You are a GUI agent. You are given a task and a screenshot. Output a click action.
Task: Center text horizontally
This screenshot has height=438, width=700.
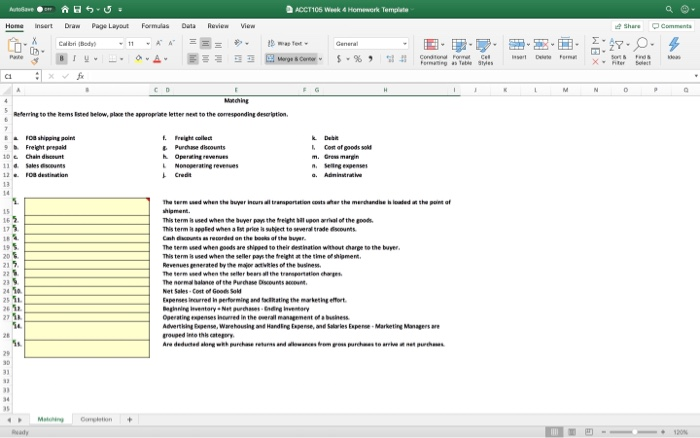pos(205,58)
